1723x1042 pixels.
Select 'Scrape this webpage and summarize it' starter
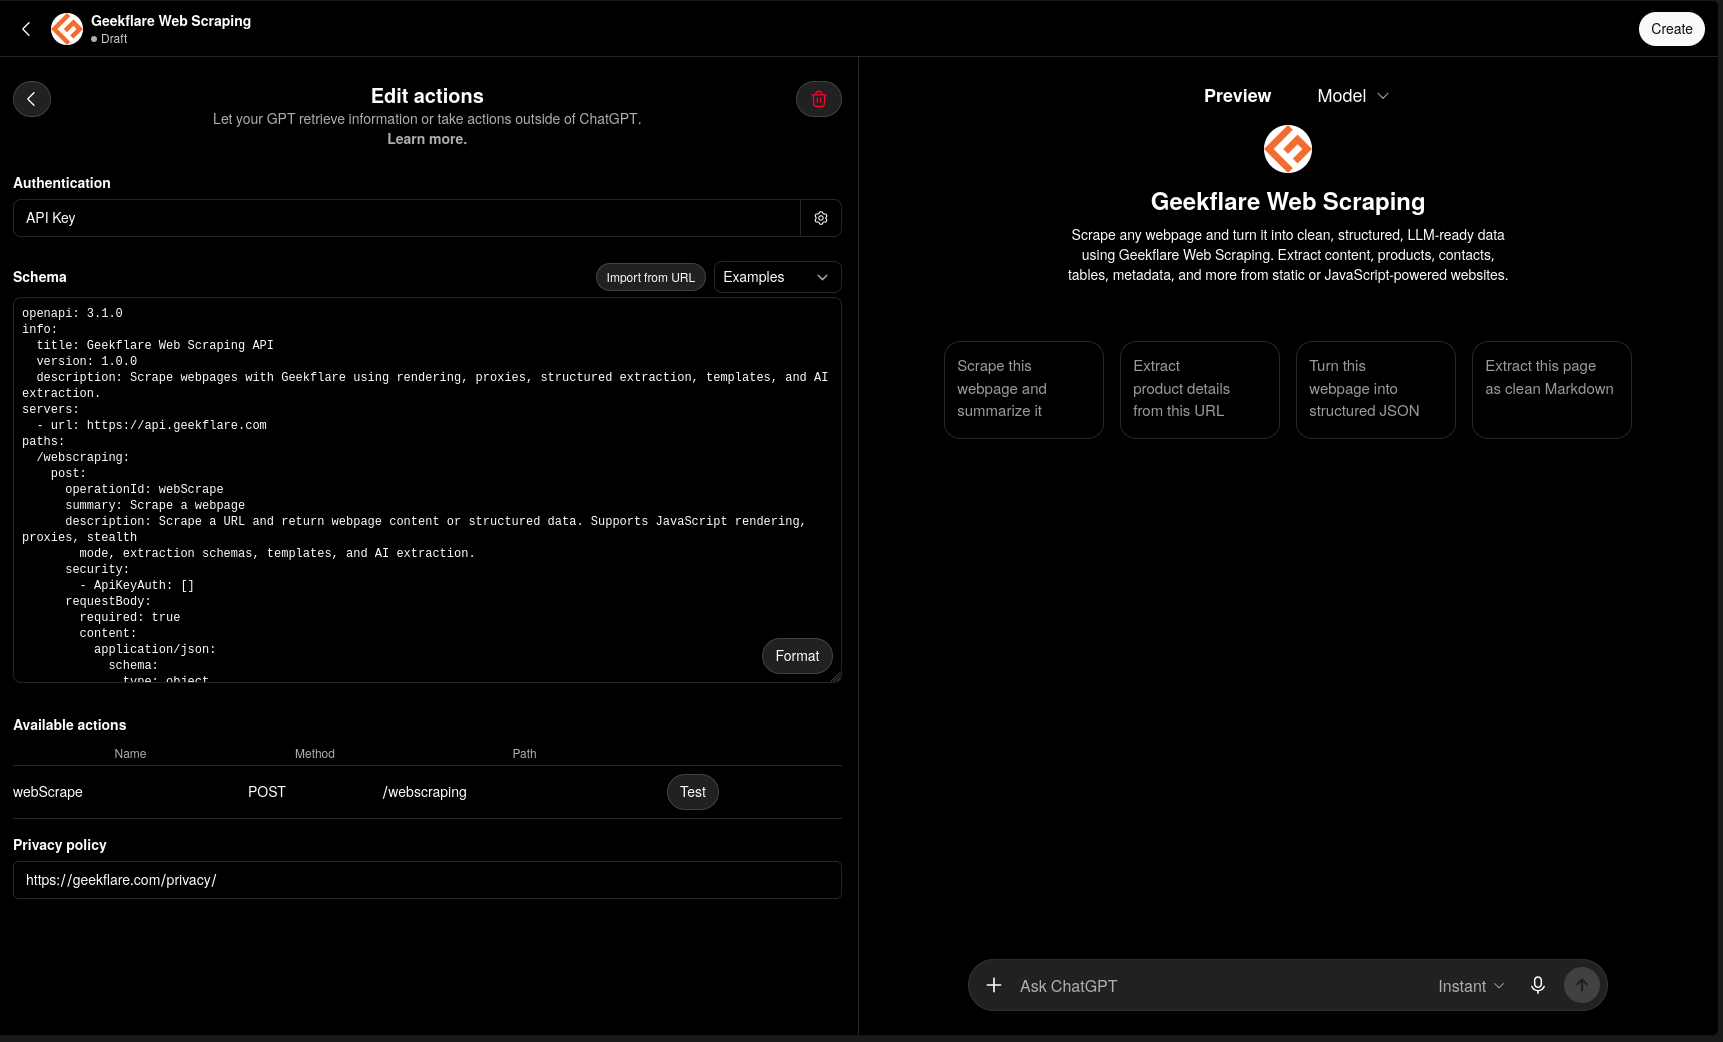tap(1024, 390)
